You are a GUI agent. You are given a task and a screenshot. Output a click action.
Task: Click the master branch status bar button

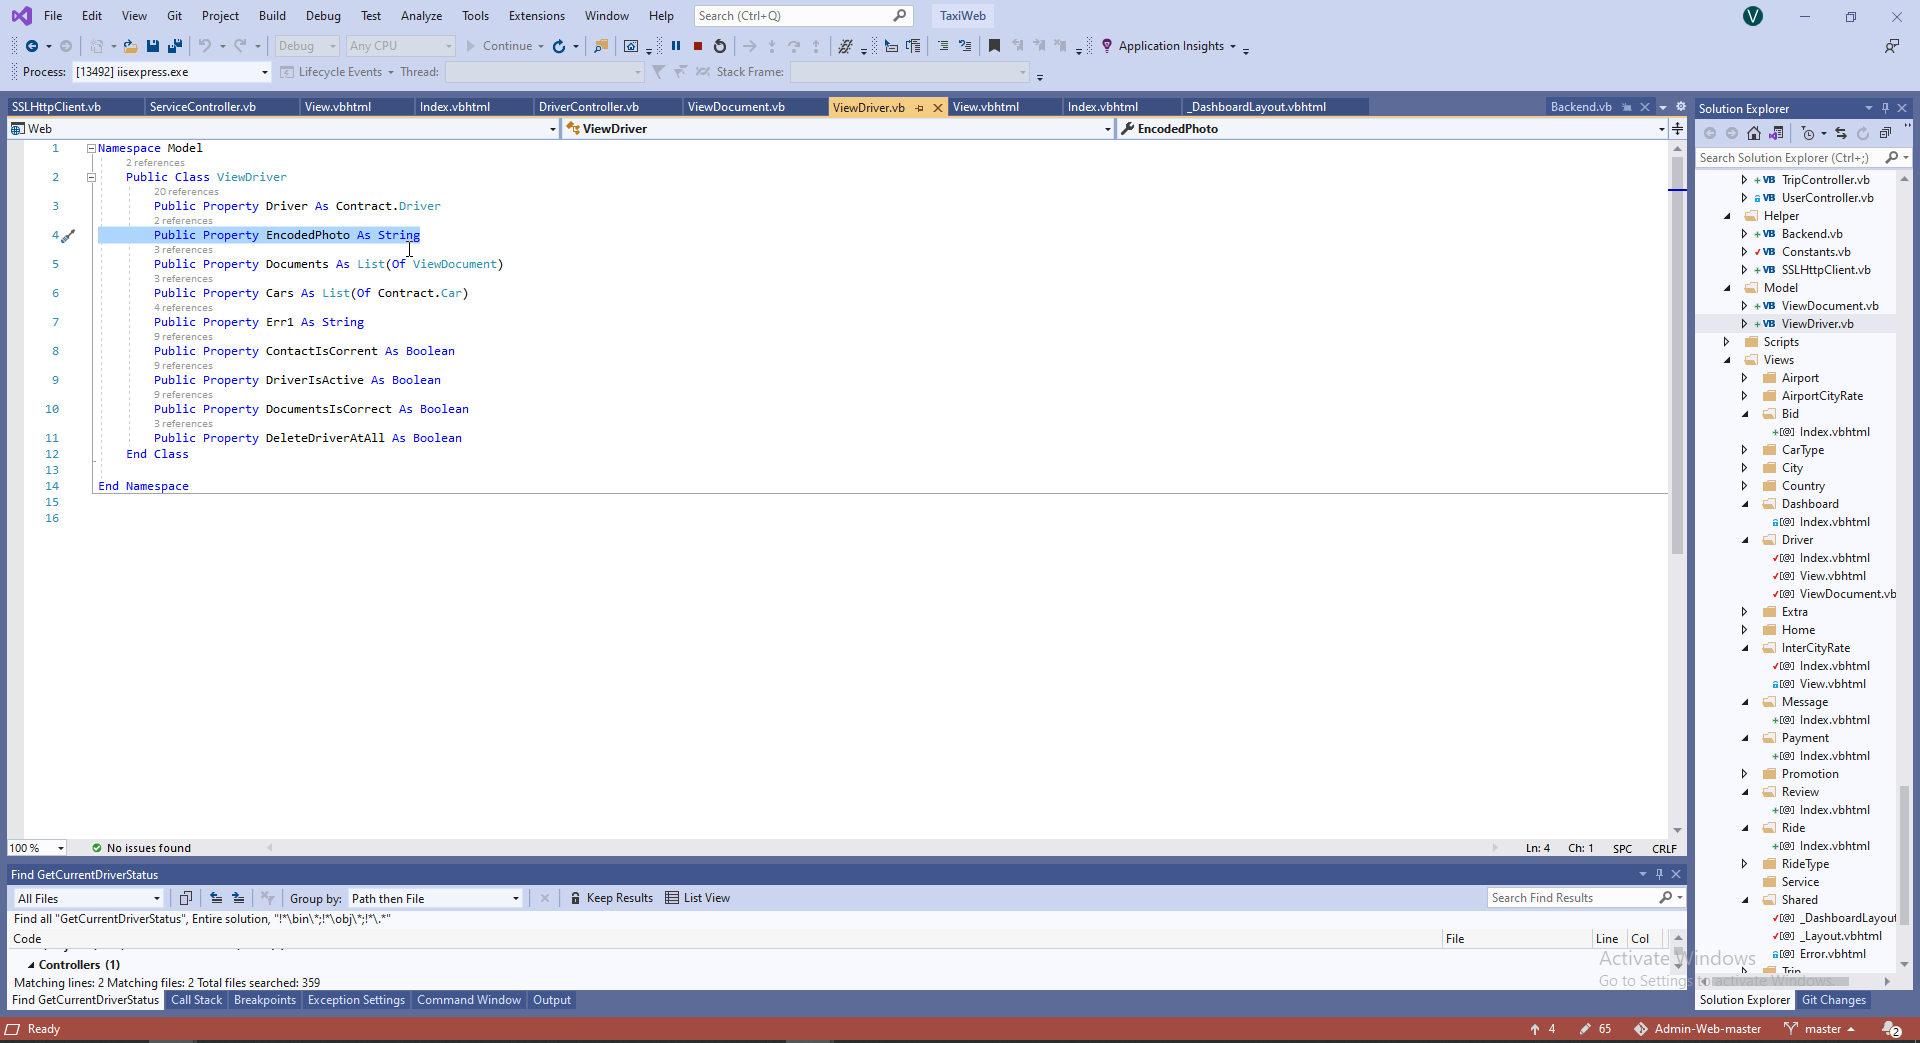pyautogui.click(x=1819, y=1029)
